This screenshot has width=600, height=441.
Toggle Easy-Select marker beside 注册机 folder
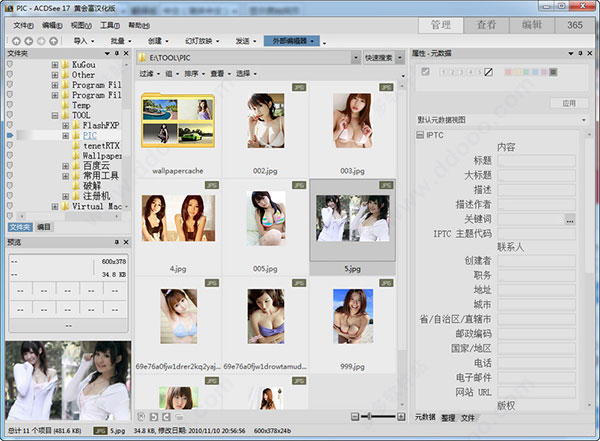pos(10,196)
